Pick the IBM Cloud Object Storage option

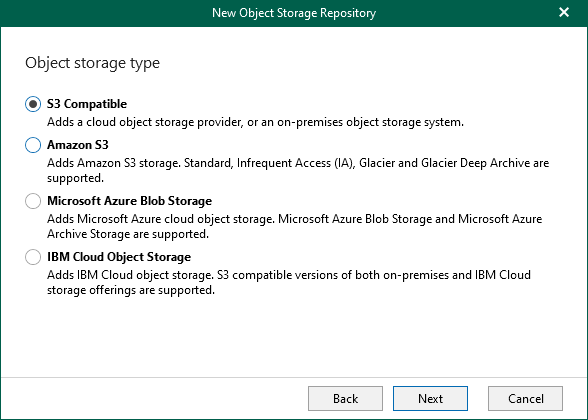coord(33,257)
